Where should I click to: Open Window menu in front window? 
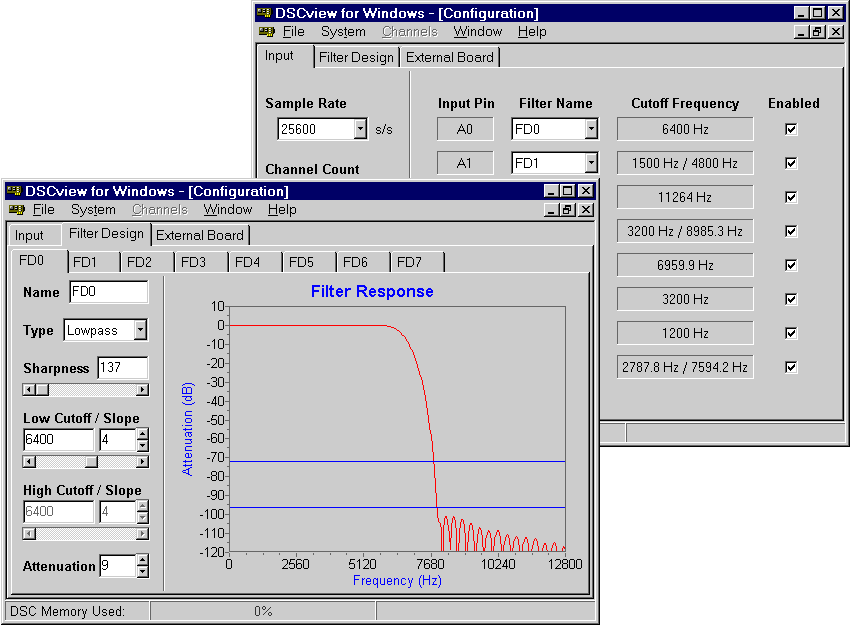coord(228,210)
